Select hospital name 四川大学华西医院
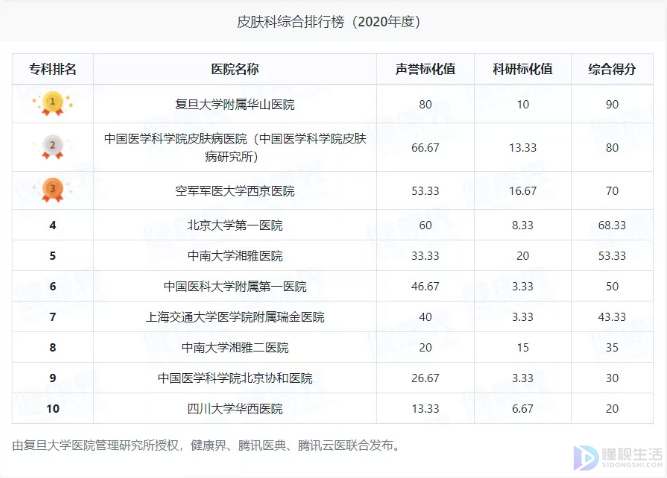The width and height of the screenshot is (667, 478). pos(235,409)
